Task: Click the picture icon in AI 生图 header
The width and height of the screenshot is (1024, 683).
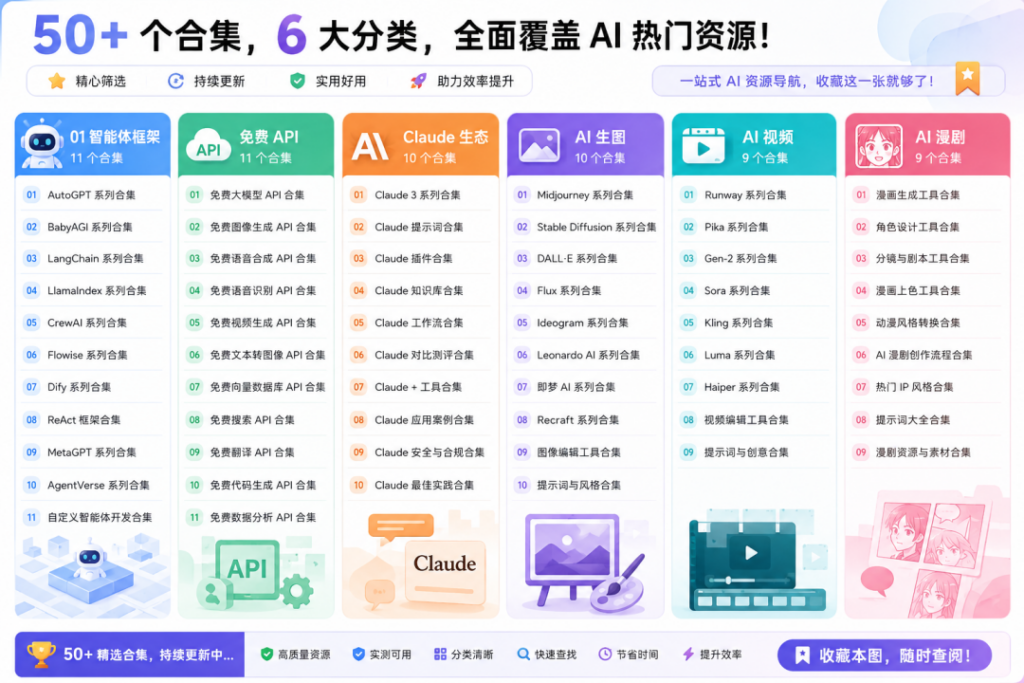Action: (x=539, y=145)
